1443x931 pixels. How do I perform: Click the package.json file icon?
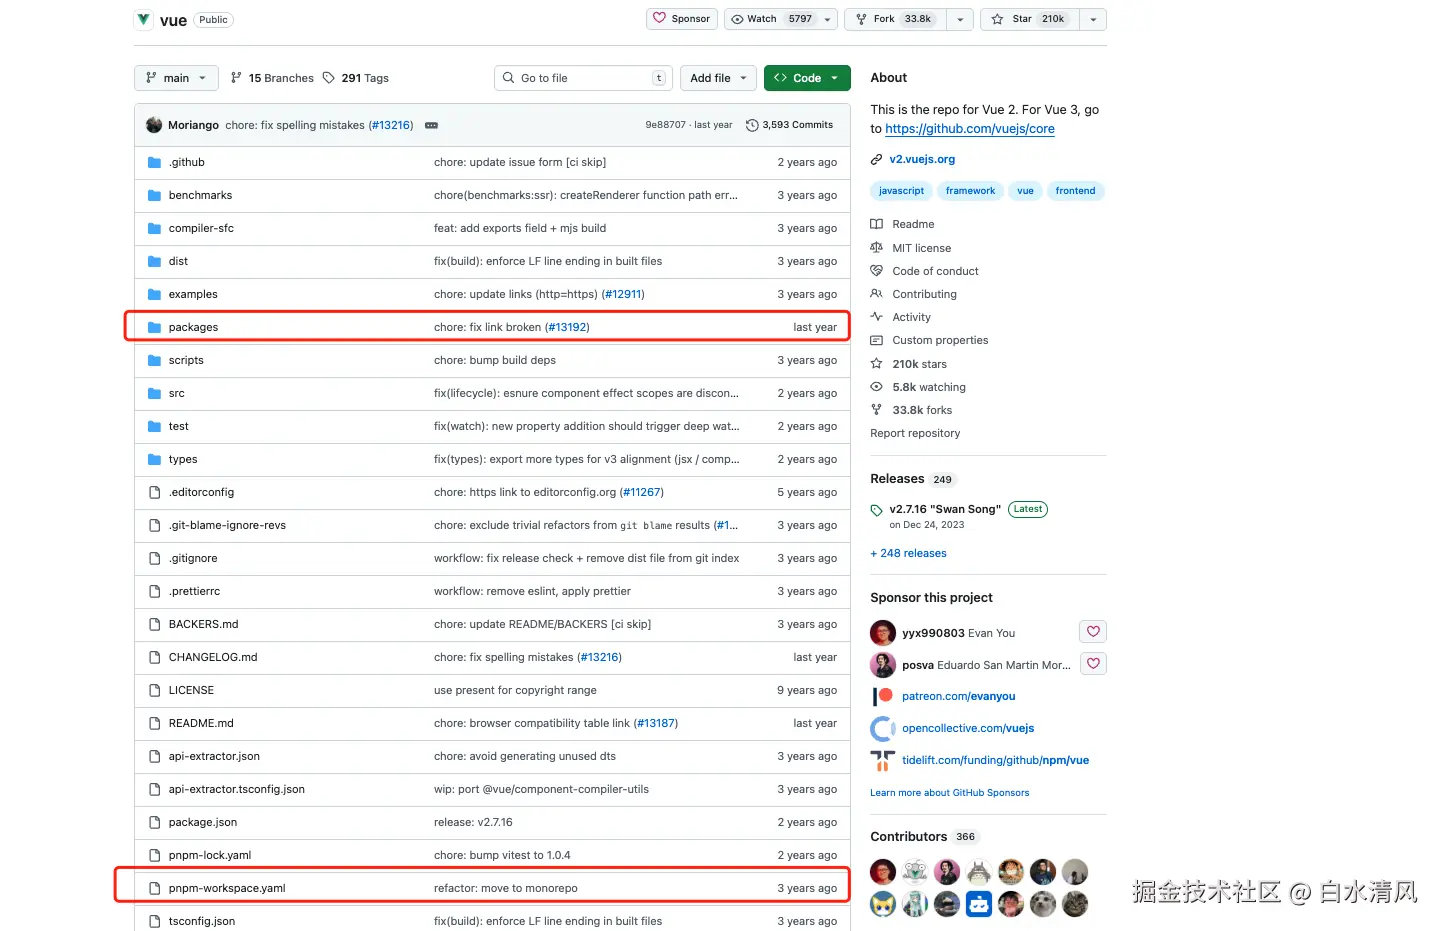pos(154,822)
